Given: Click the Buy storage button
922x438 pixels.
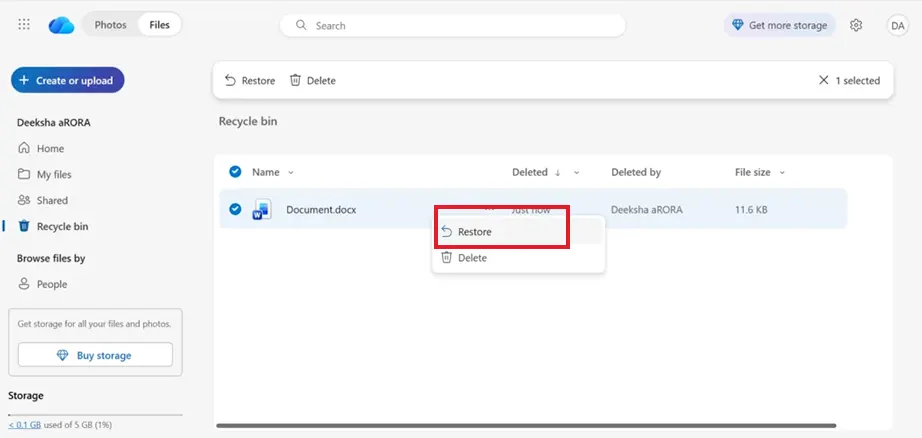Looking at the screenshot, I should tap(95, 355).
